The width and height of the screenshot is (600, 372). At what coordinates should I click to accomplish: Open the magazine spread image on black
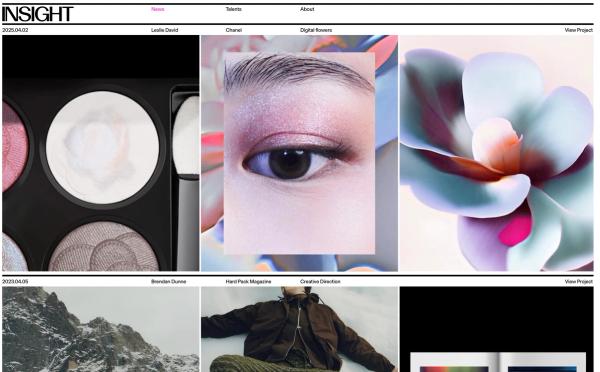(497, 329)
